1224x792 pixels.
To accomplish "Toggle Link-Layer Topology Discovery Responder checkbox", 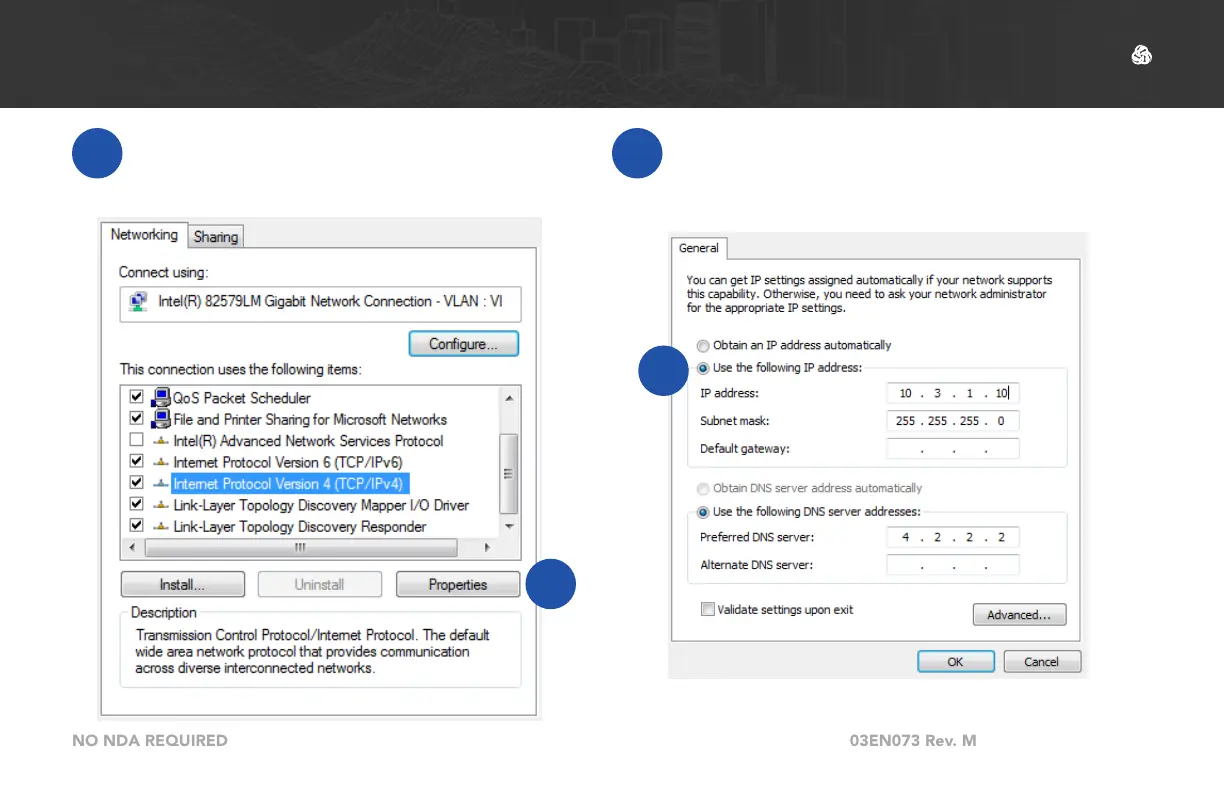I will click(136, 526).
